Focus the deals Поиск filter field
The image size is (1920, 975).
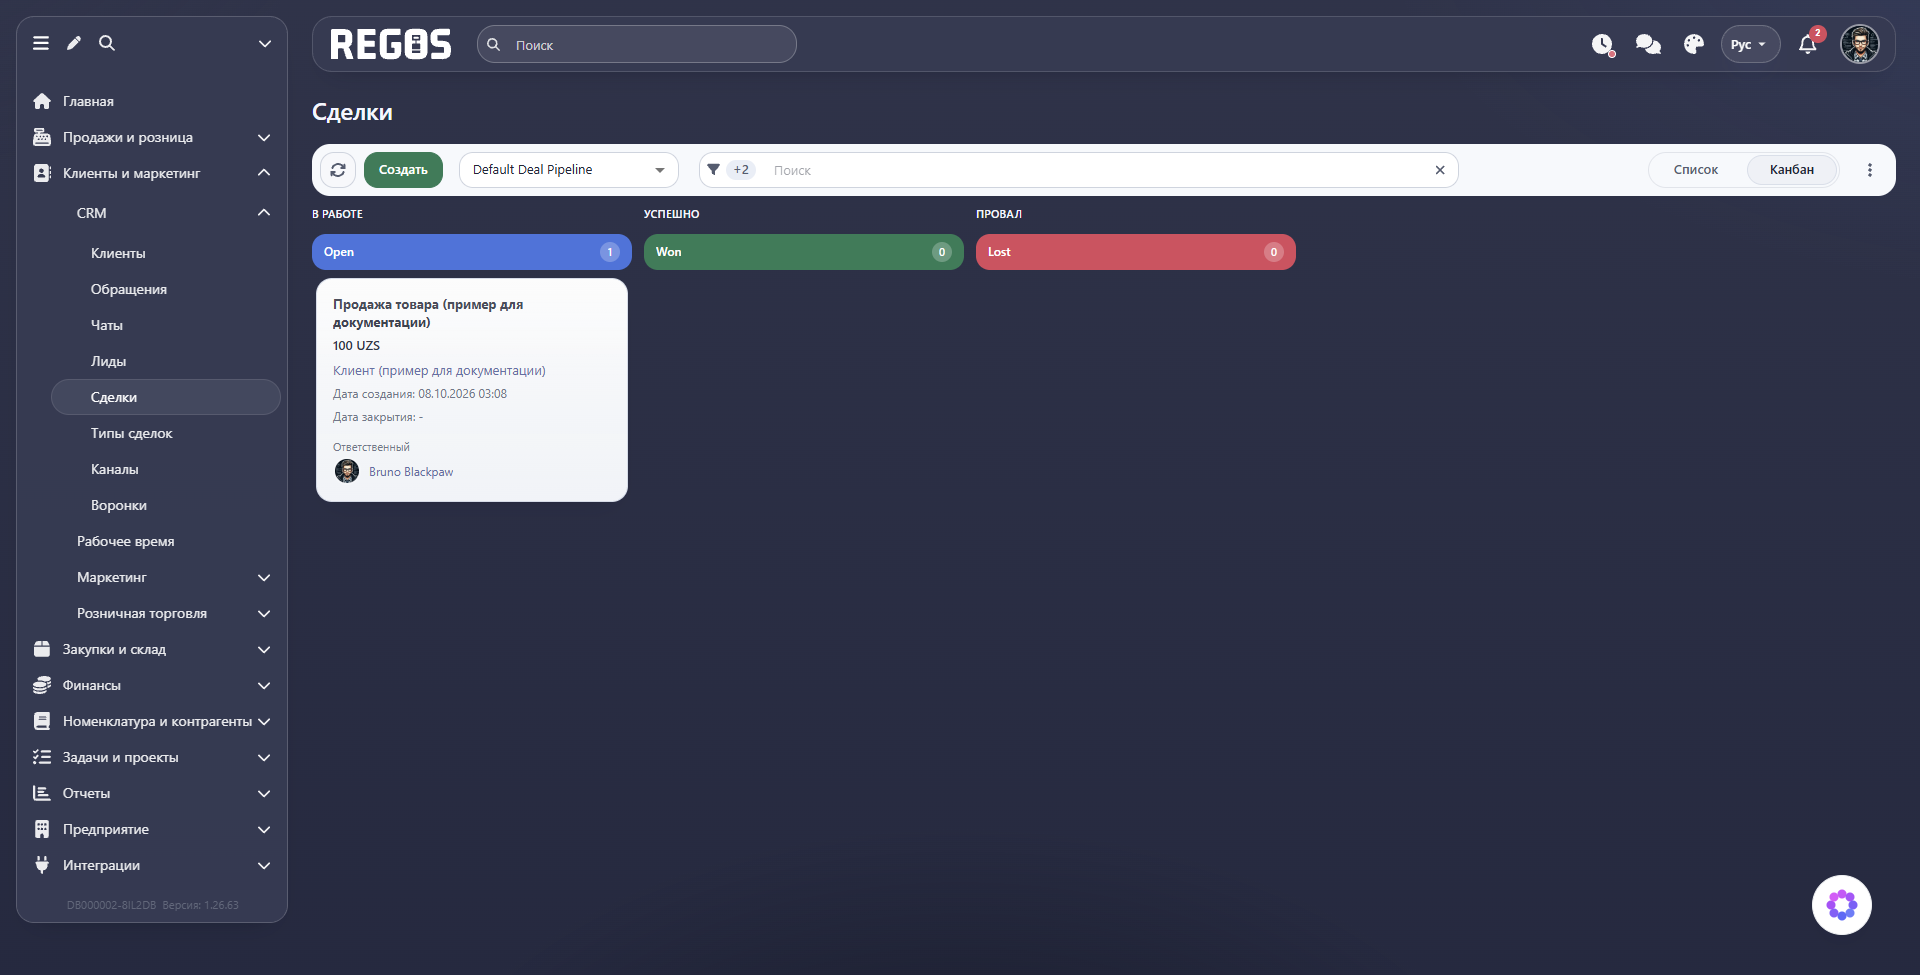click(x=1095, y=170)
